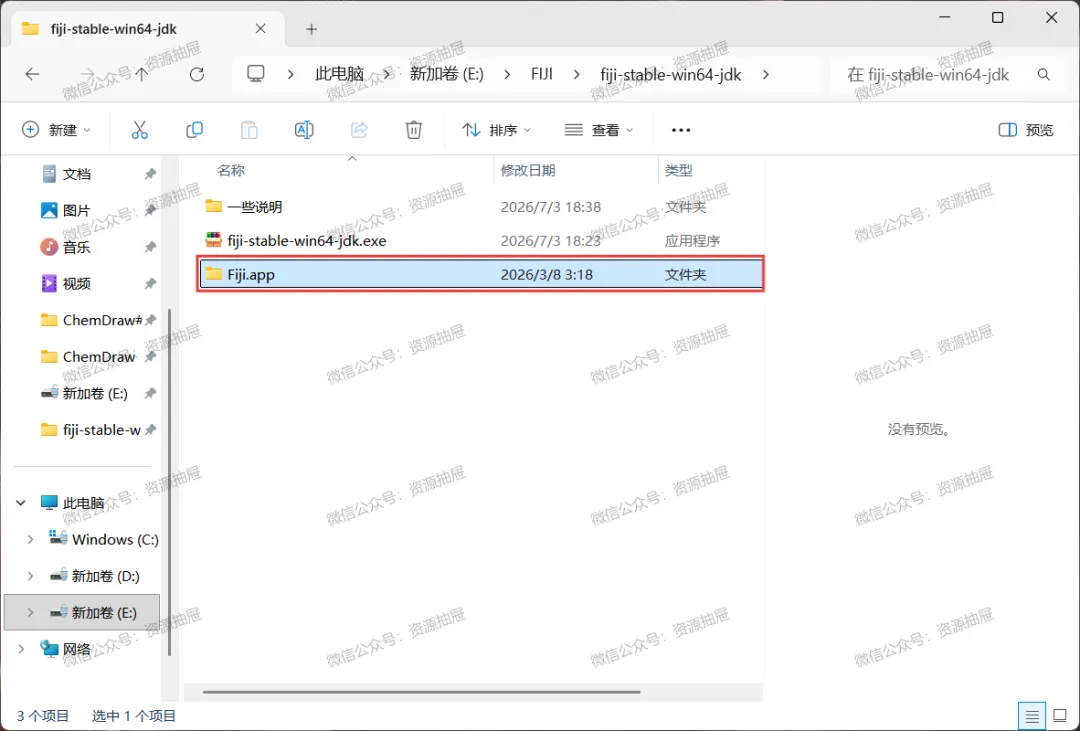1080x731 pixels.
Task: Click 应用程序 type cell
Action: point(692,240)
